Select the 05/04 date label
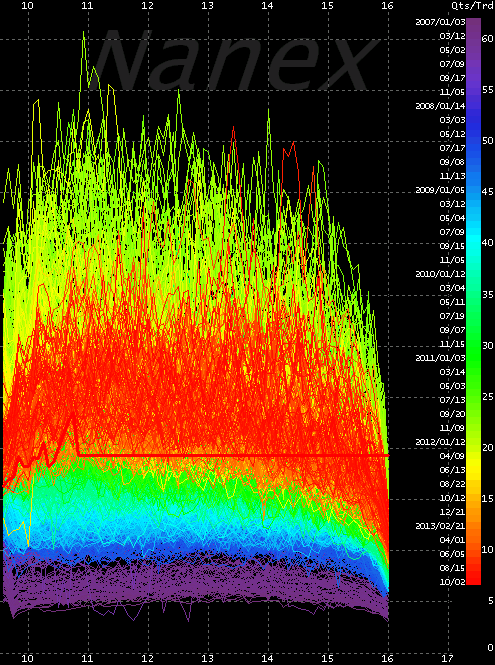The height and width of the screenshot is (665, 495). tap(453, 218)
